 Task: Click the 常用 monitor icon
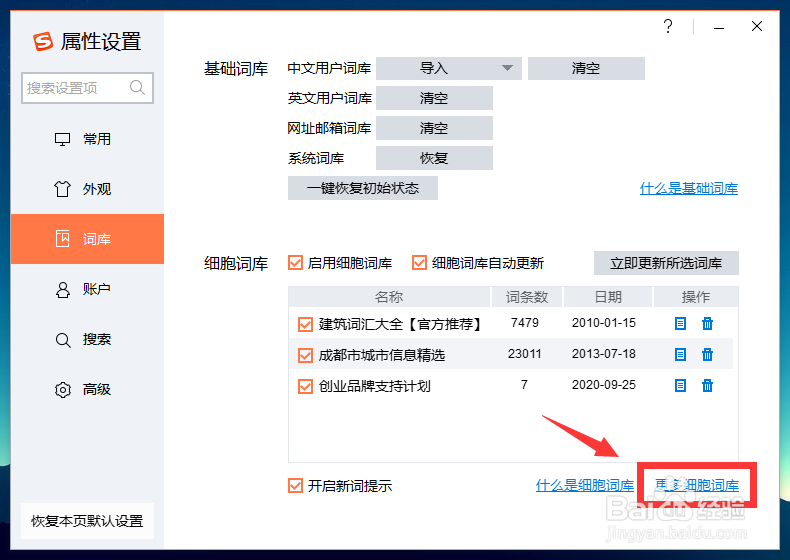(x=62, y=139)
